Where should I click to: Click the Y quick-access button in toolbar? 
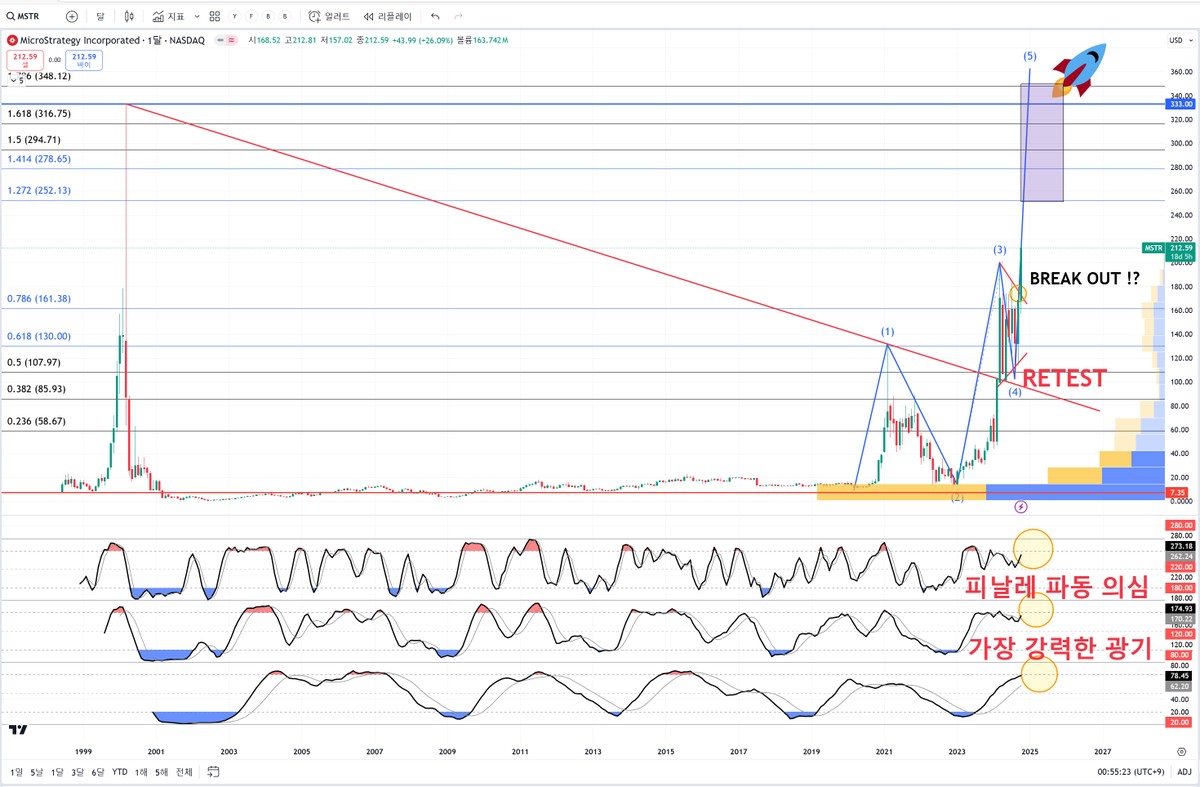(x=236, y=16)
